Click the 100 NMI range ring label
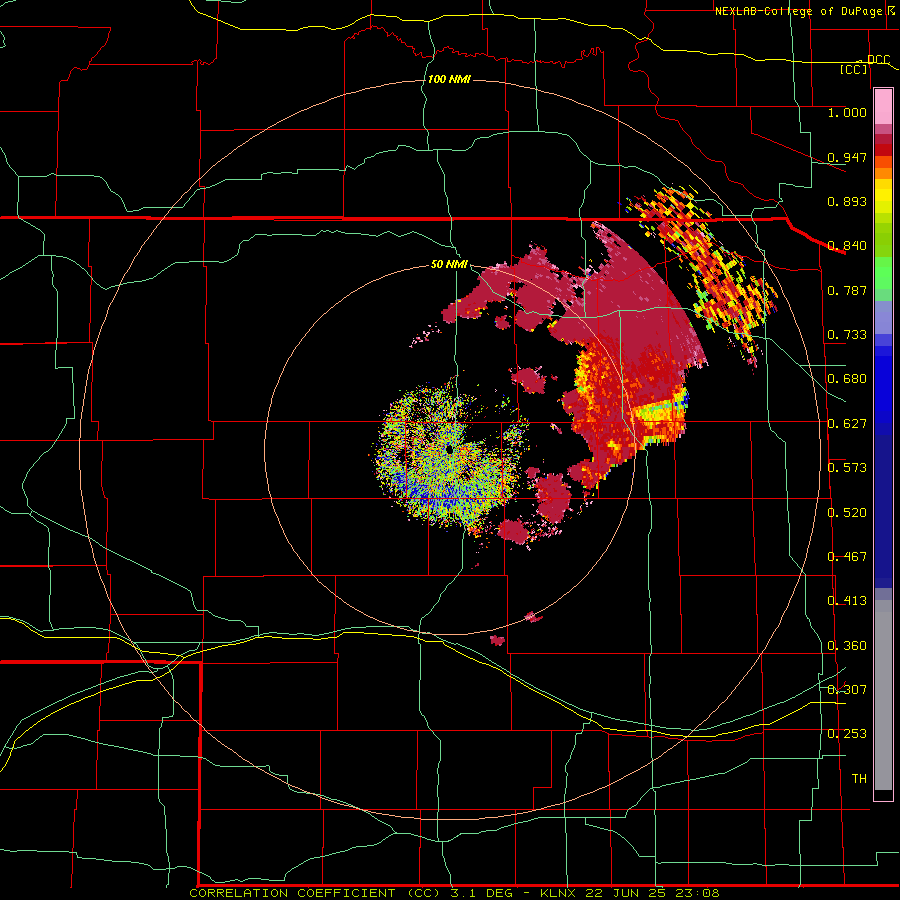Screen dimensions: 900x900 click(x=449, y=79)
